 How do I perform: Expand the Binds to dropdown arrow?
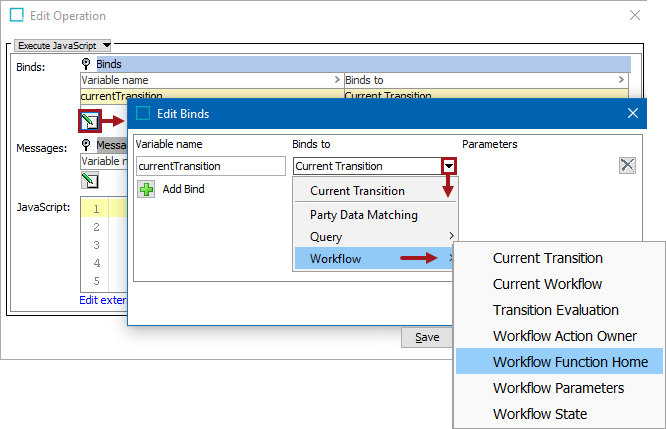pos(450,166)
